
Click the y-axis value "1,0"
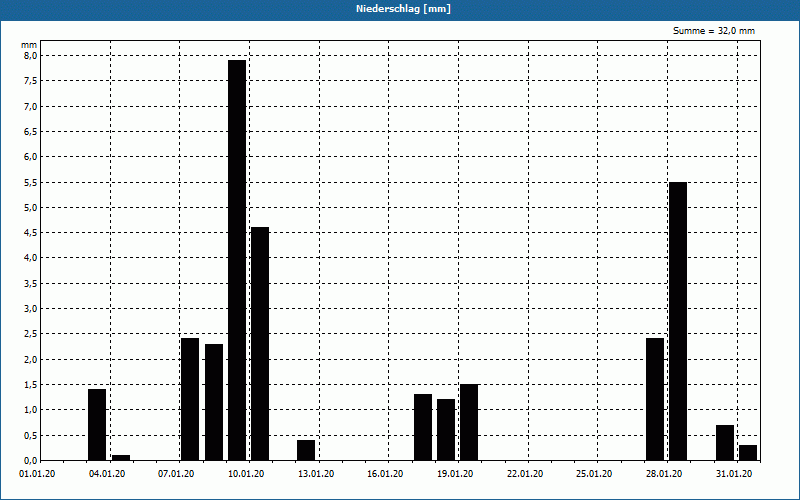(31, 410)
